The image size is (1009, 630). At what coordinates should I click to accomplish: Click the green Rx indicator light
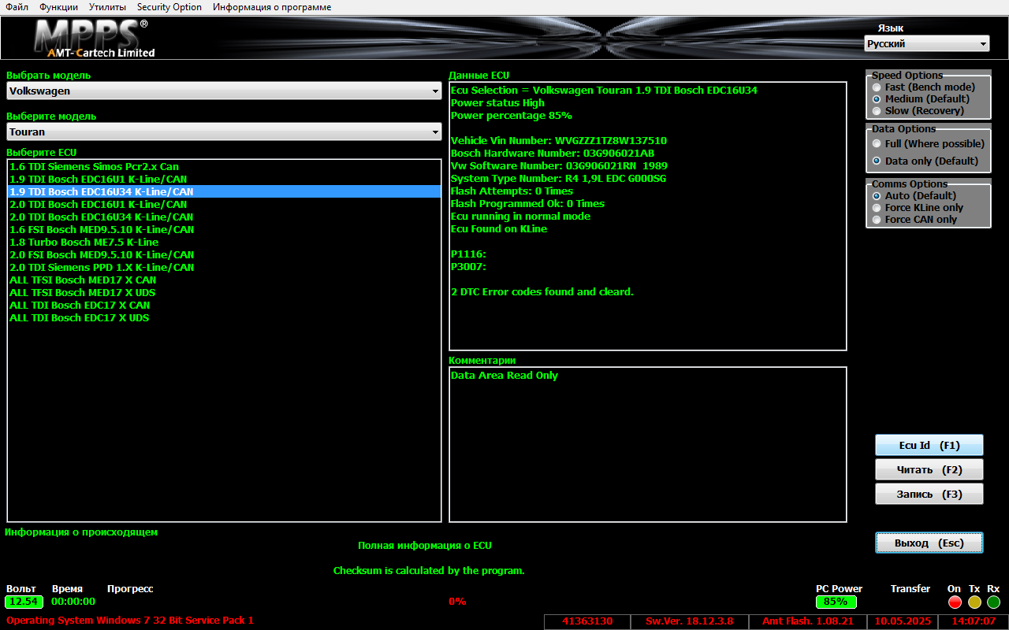[x=994, y=602]
